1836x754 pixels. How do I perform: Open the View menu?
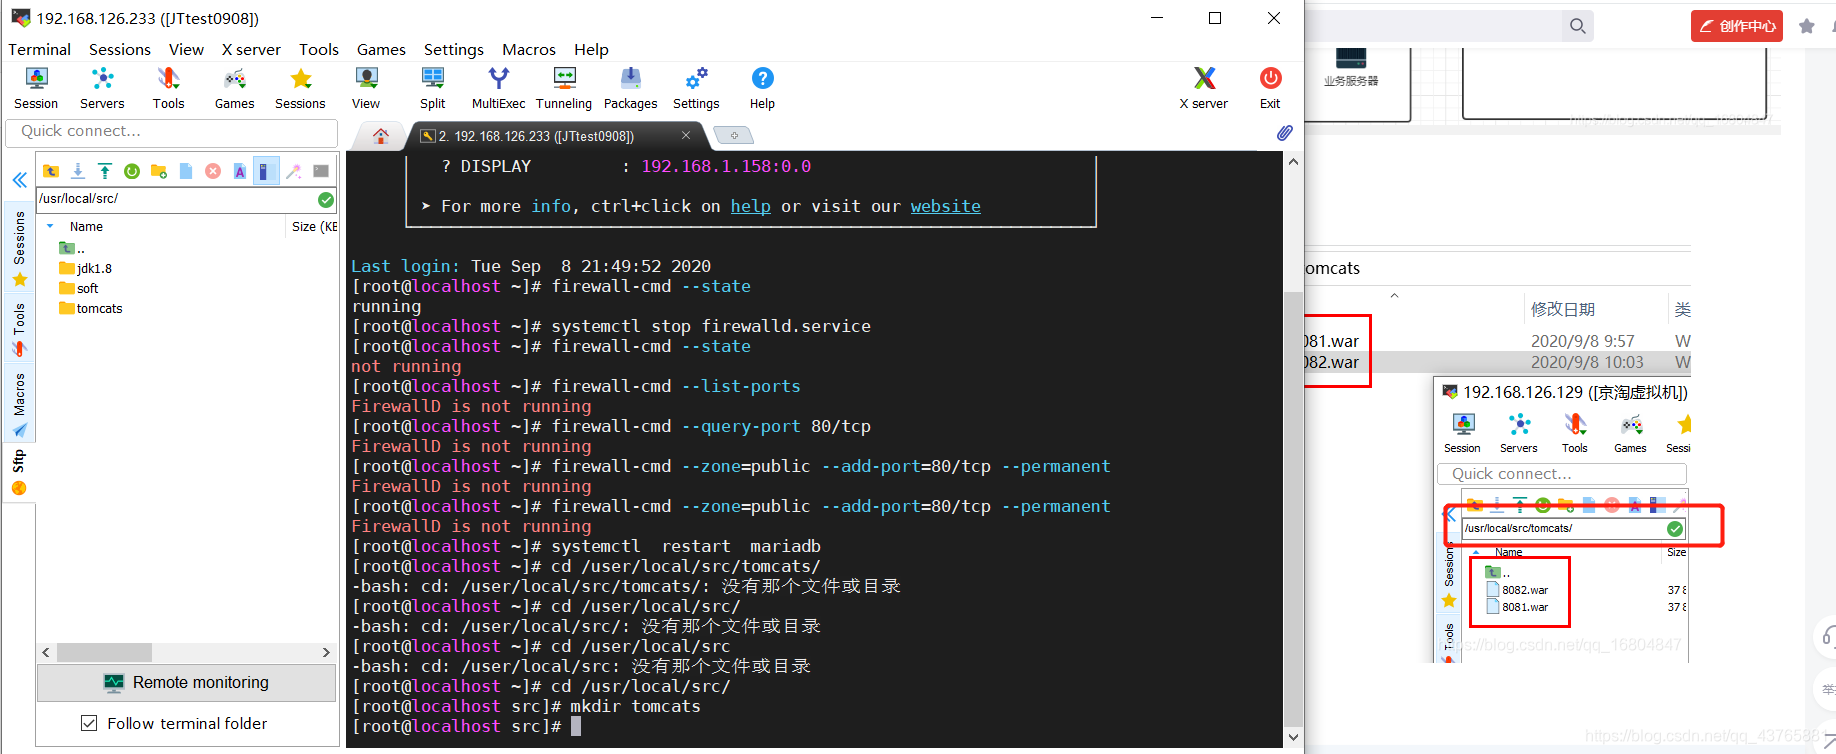(186, 49)
